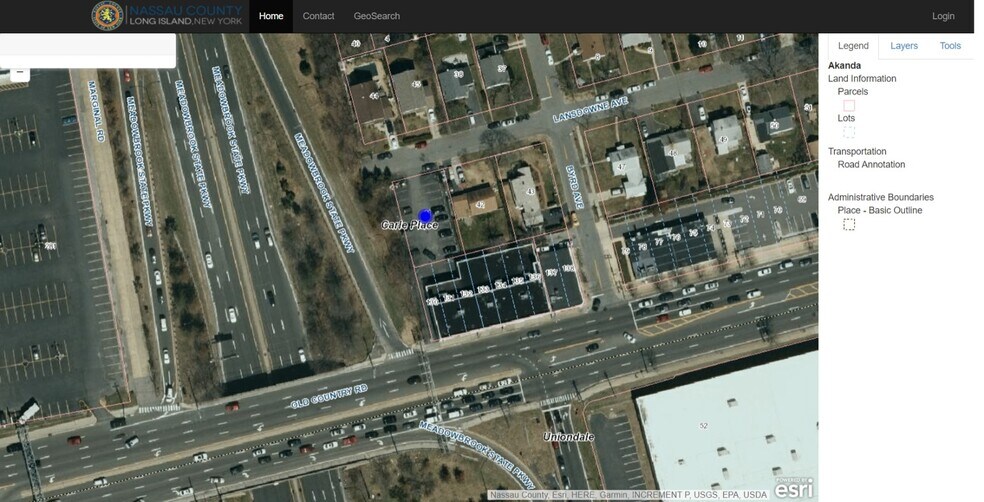Click the white search box panel
Screen dimensions: 984x502
click(88, 50)
